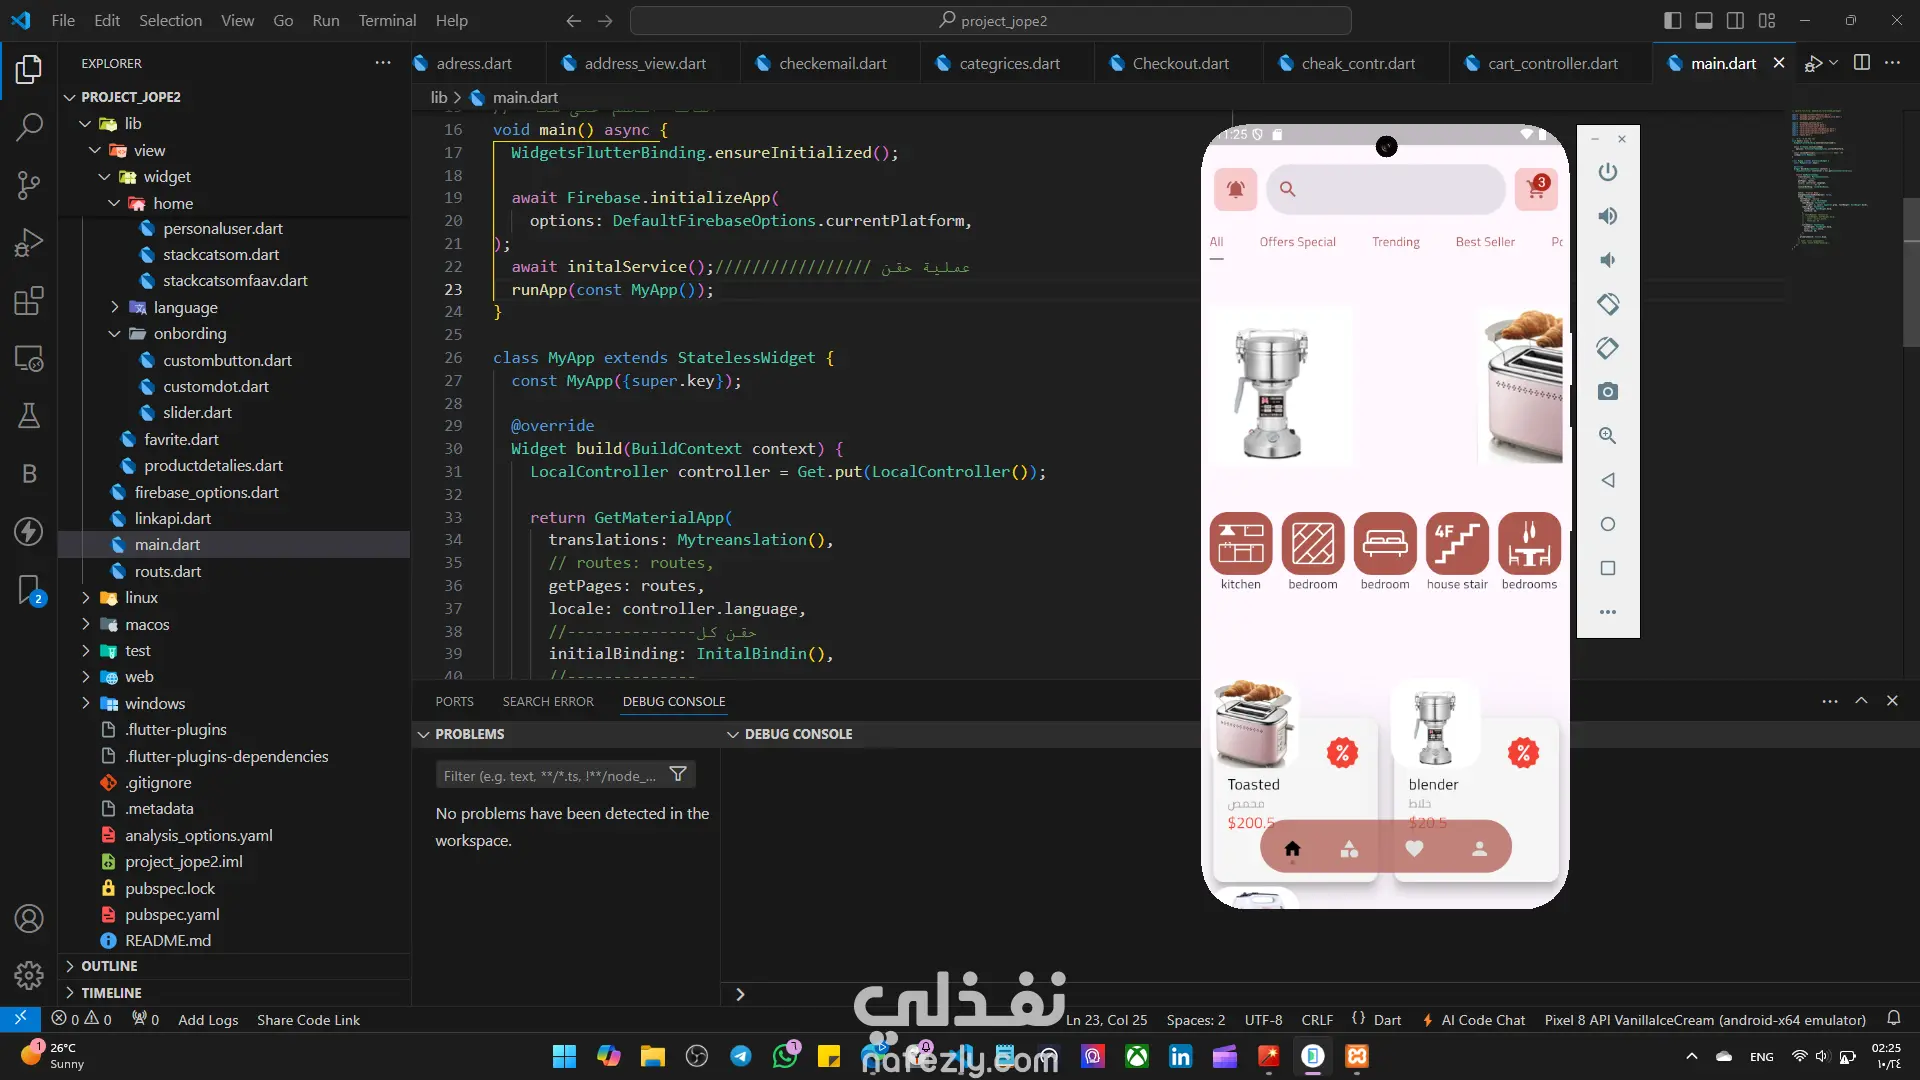Tap the profile icon in app bottom bar
The image size is (1920, 1080).
point(1479,849)
